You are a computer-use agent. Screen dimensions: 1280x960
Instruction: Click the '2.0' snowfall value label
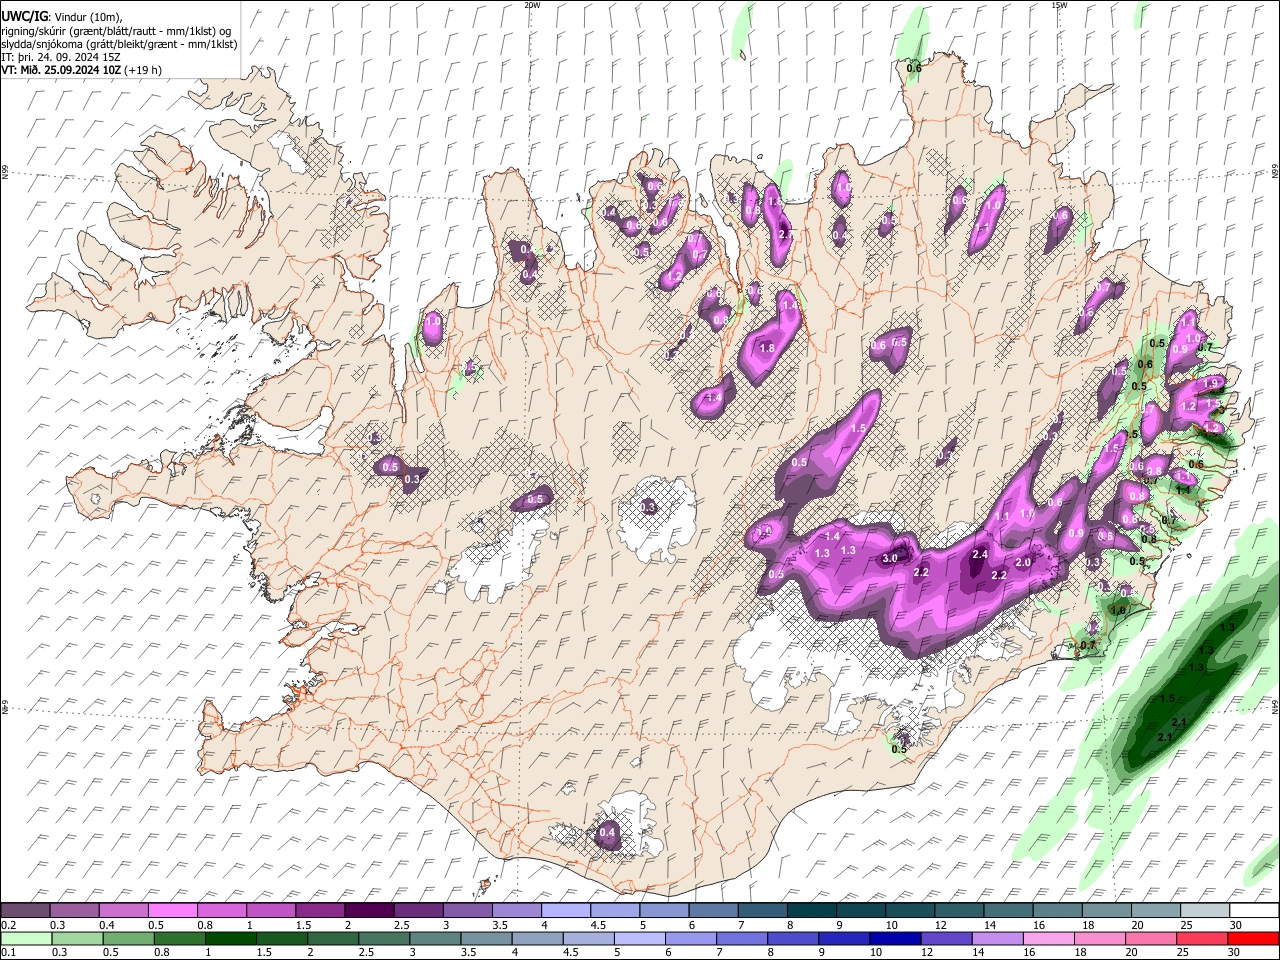click(x=1023, y=563)
